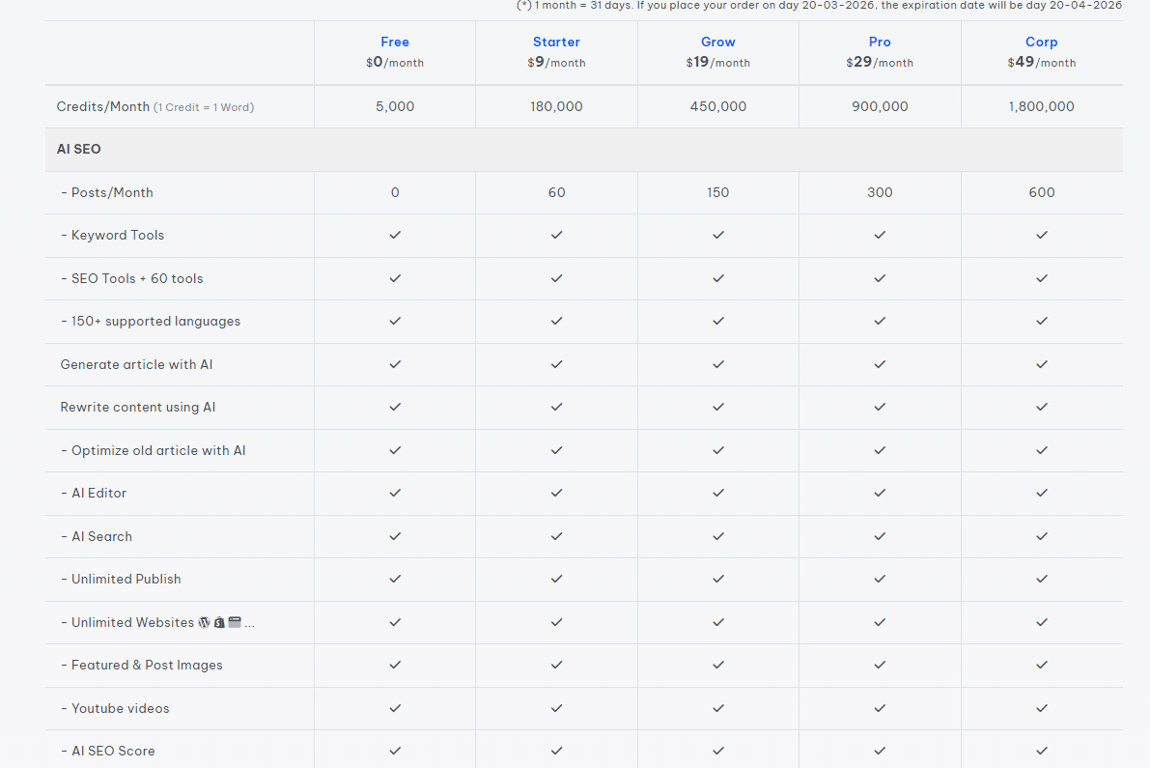1150x768 pixels.
Task: Click the Posts/Month row label
Action: pos(107,192)
